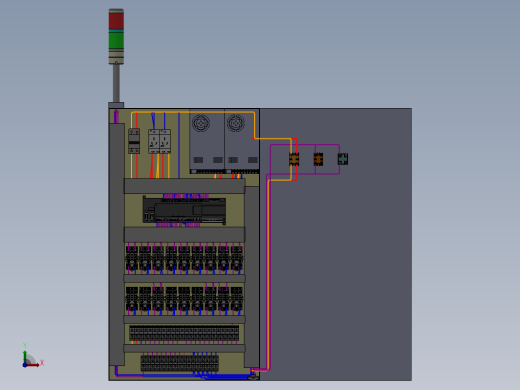Pick the fan of the right power supply

tap(236, 123)
